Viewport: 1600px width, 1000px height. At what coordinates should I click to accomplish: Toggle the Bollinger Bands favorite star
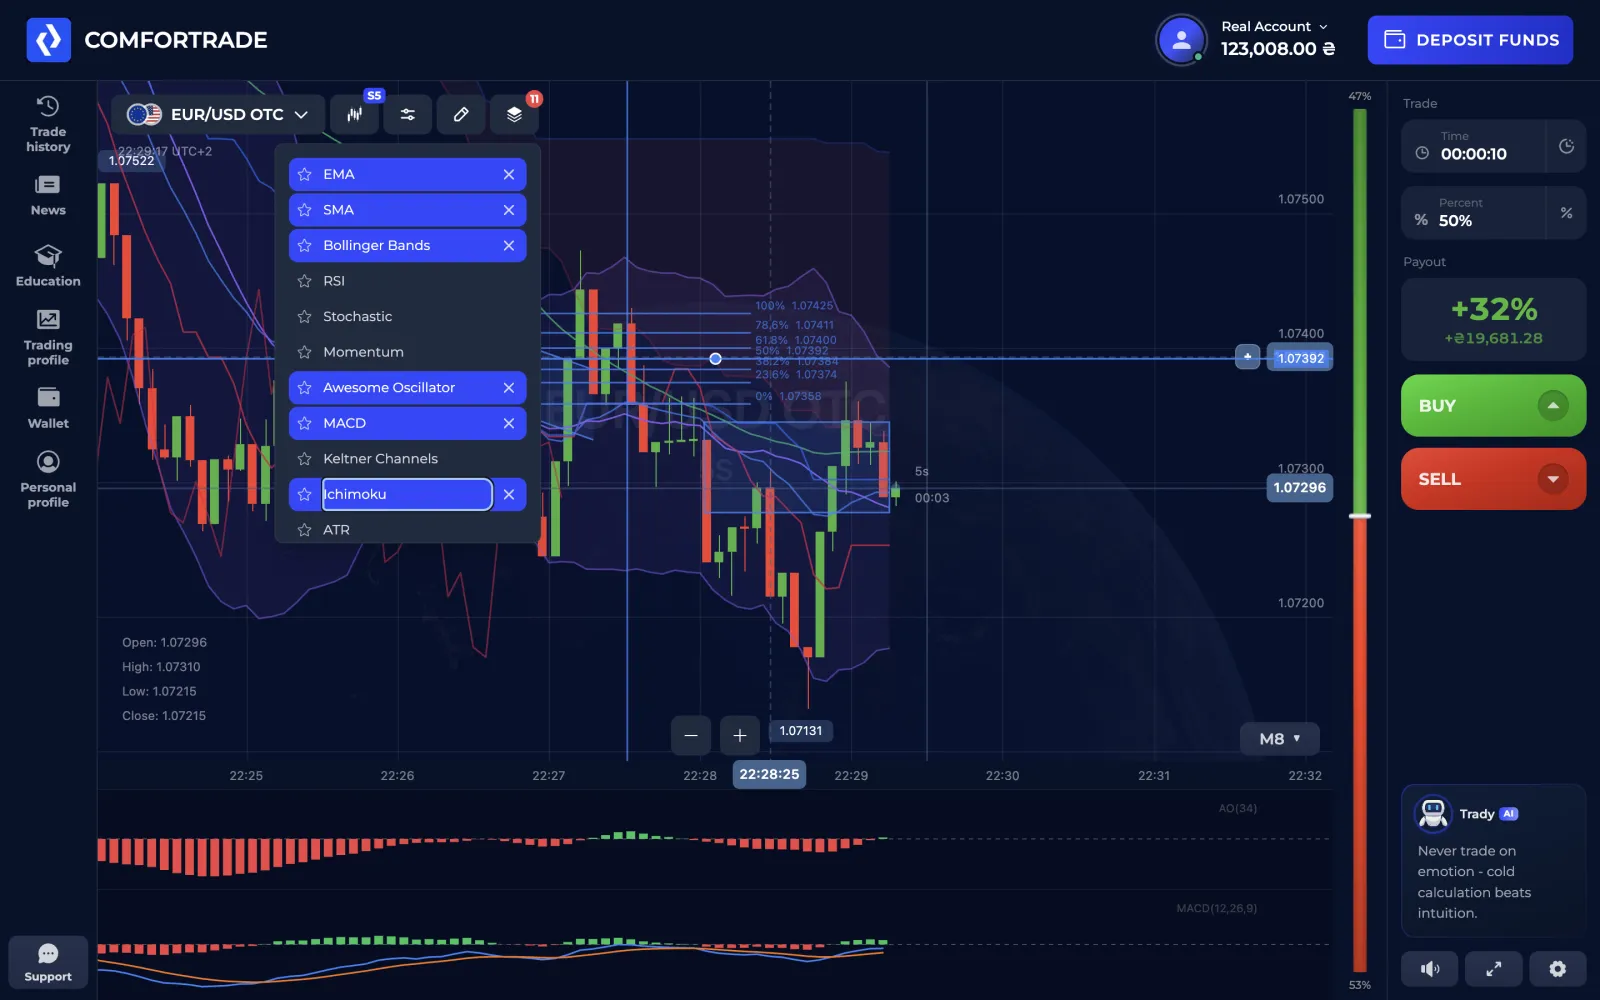(305, 245)
